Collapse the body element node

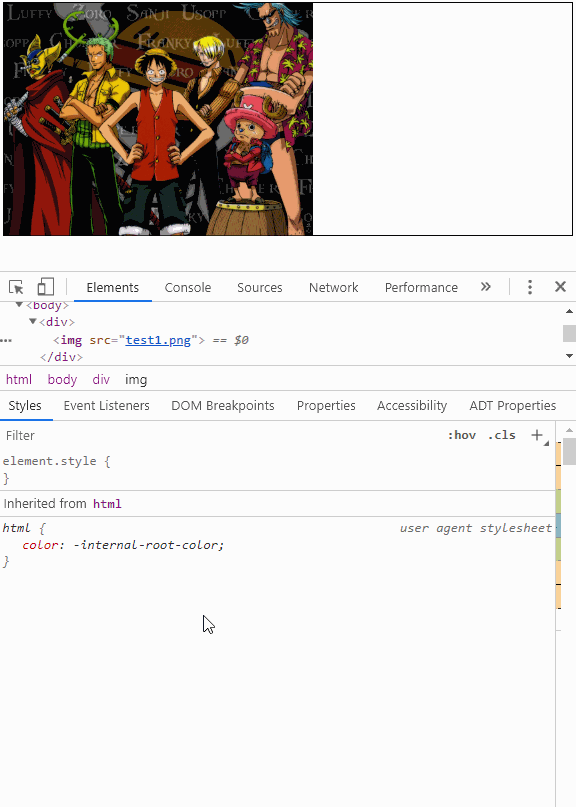tap(20, 305)
